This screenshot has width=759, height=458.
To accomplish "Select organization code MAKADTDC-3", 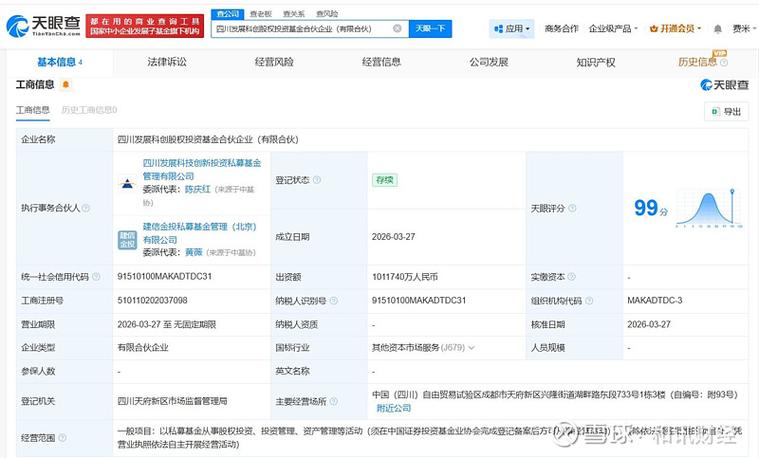I will tap(654, 300).
